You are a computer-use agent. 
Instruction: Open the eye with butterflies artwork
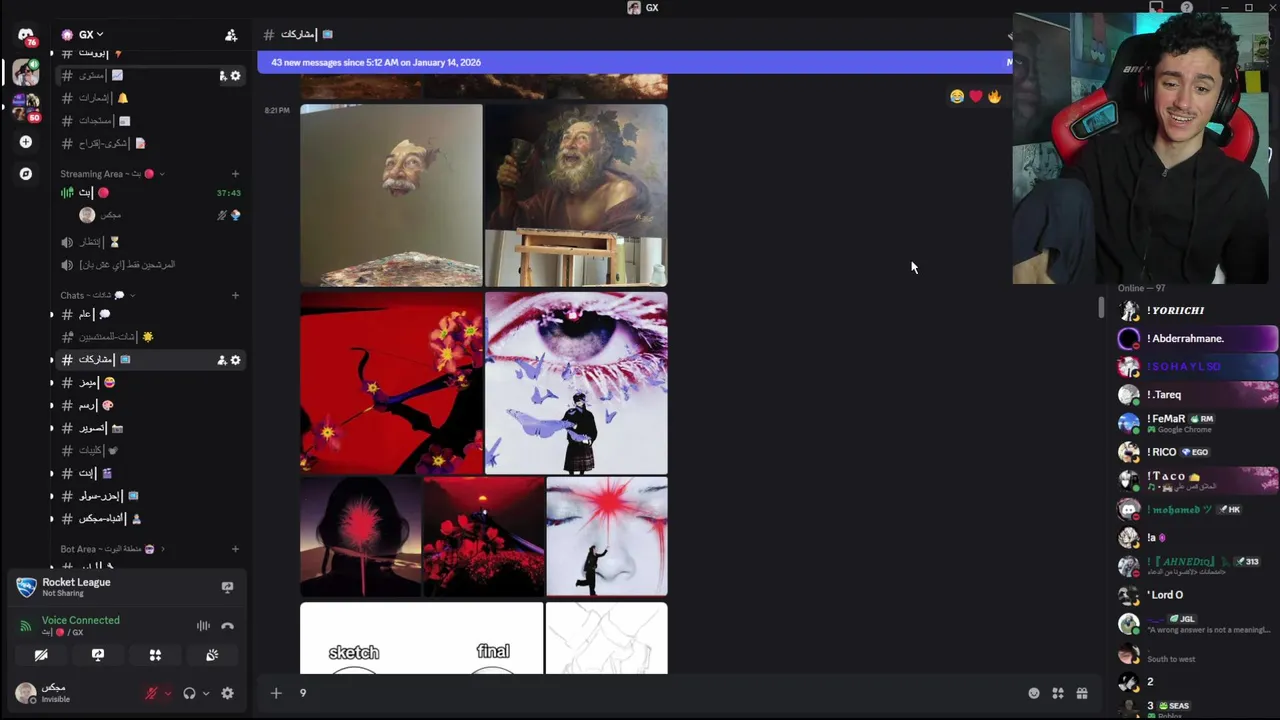point(576,382)
